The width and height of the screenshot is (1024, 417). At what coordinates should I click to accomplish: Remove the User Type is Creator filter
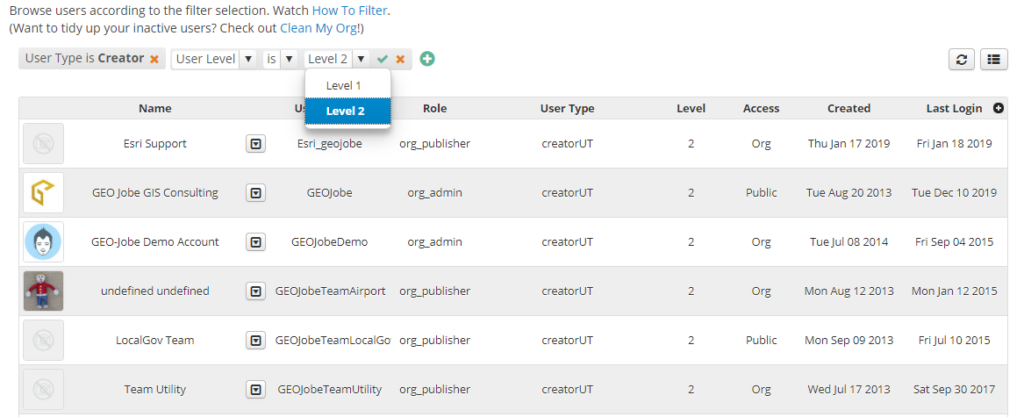pyautogui.click(x=154, y=59)
